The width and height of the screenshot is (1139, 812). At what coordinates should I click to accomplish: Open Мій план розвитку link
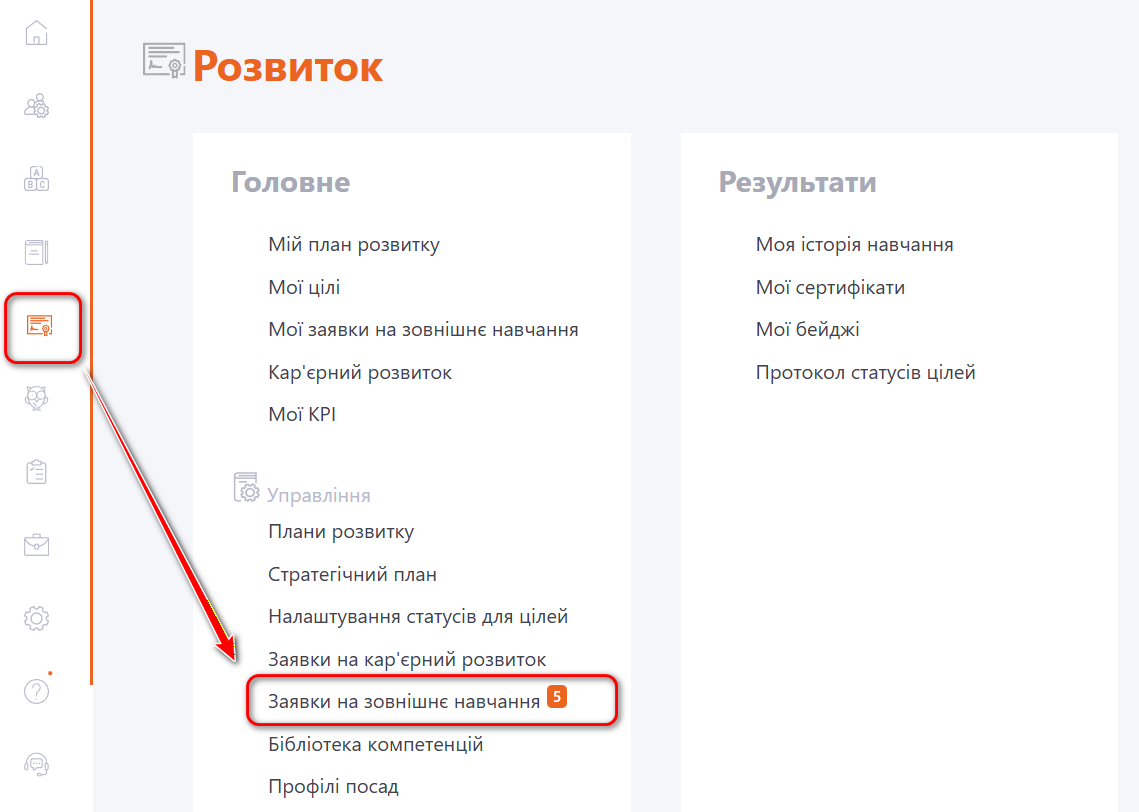coord(354,244)
